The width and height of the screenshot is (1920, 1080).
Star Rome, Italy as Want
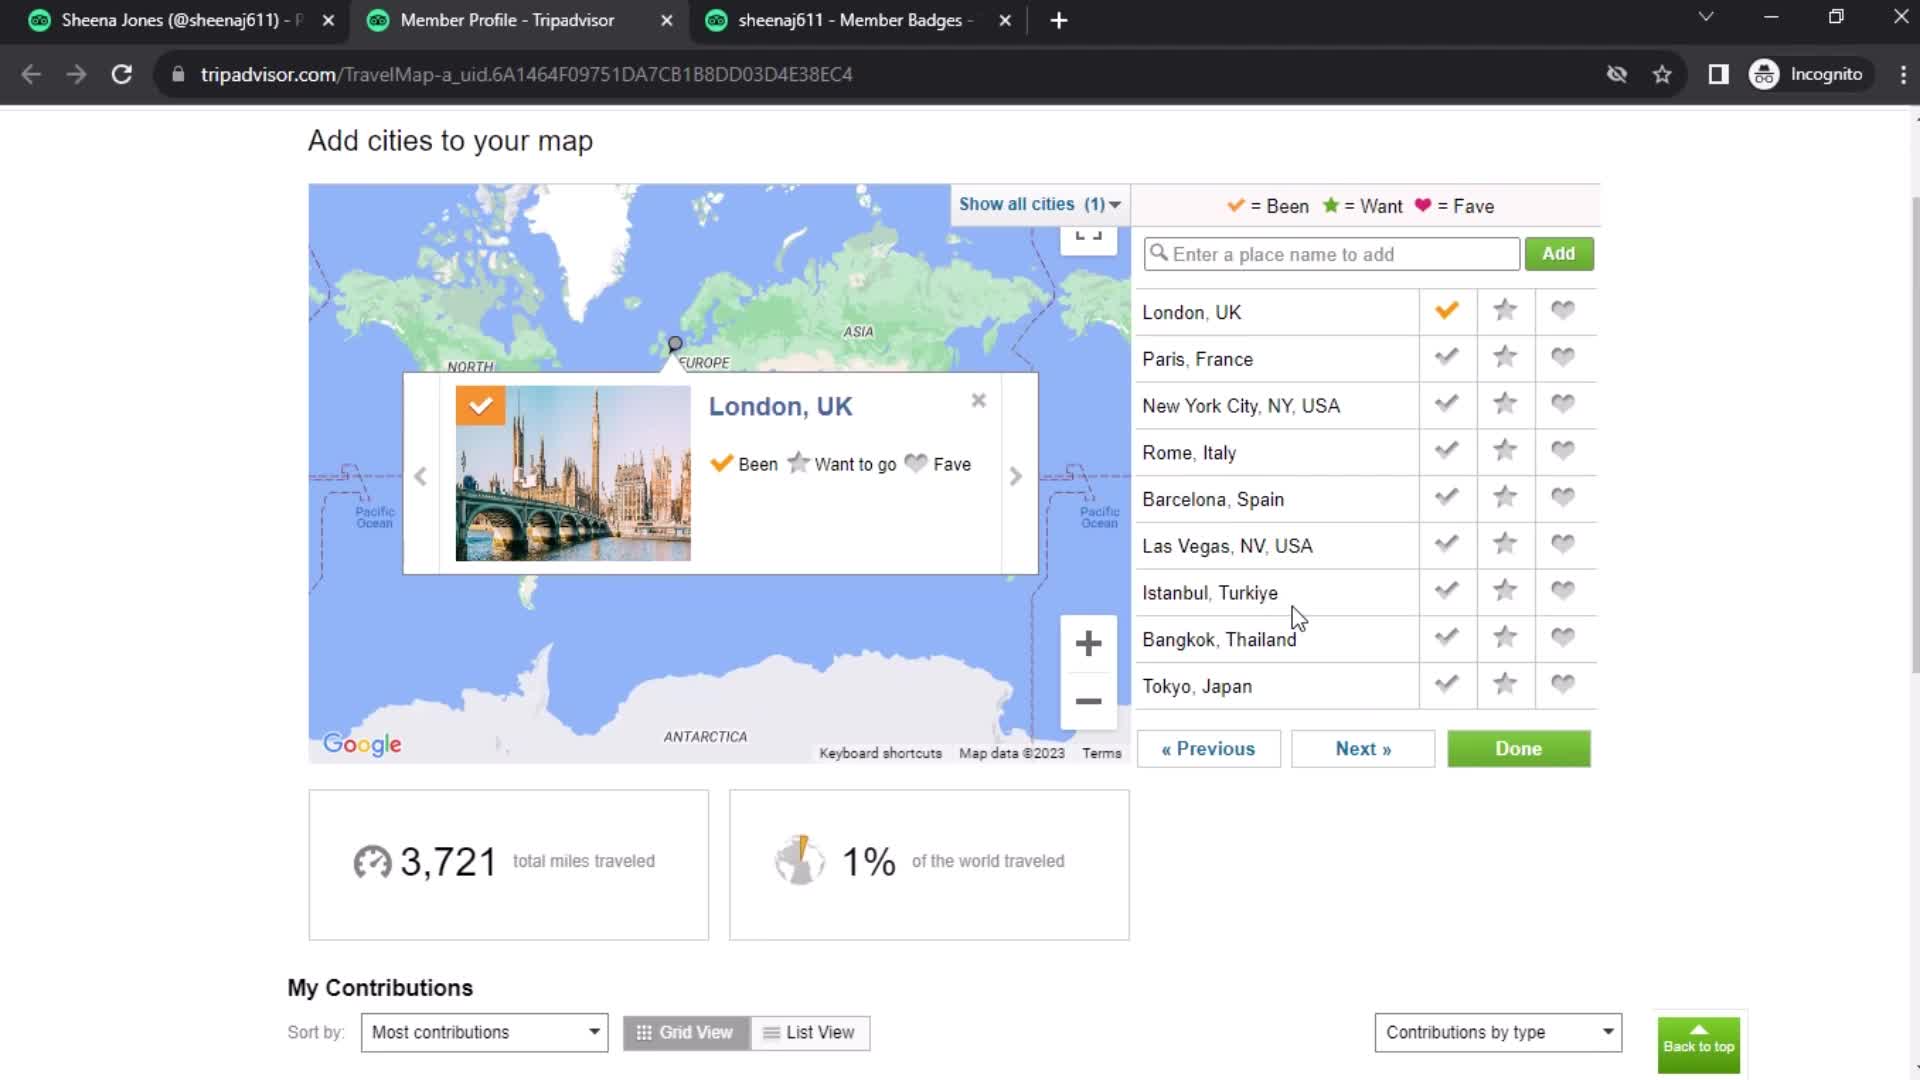tap(1504, 451)
